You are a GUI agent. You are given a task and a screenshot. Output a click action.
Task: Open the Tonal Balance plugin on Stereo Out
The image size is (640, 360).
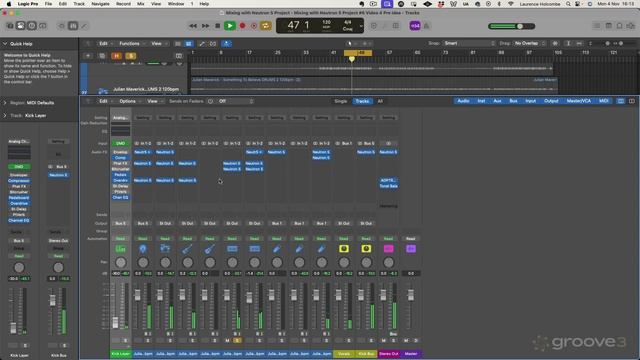click(388, 186)
